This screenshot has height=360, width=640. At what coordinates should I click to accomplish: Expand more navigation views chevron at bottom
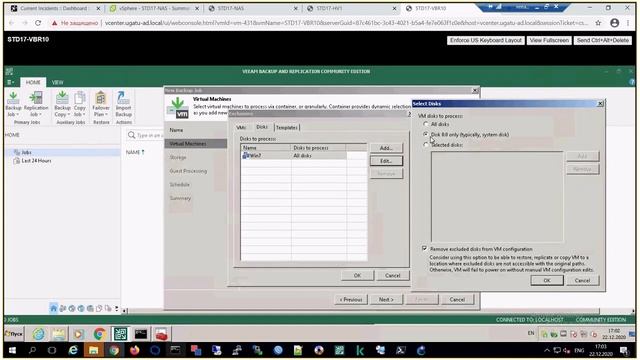117,308
